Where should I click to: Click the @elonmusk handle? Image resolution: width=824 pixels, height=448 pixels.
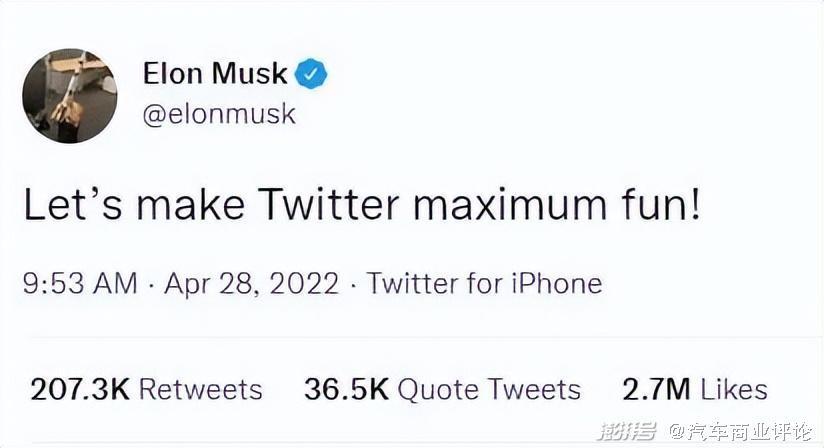[219, 114]
